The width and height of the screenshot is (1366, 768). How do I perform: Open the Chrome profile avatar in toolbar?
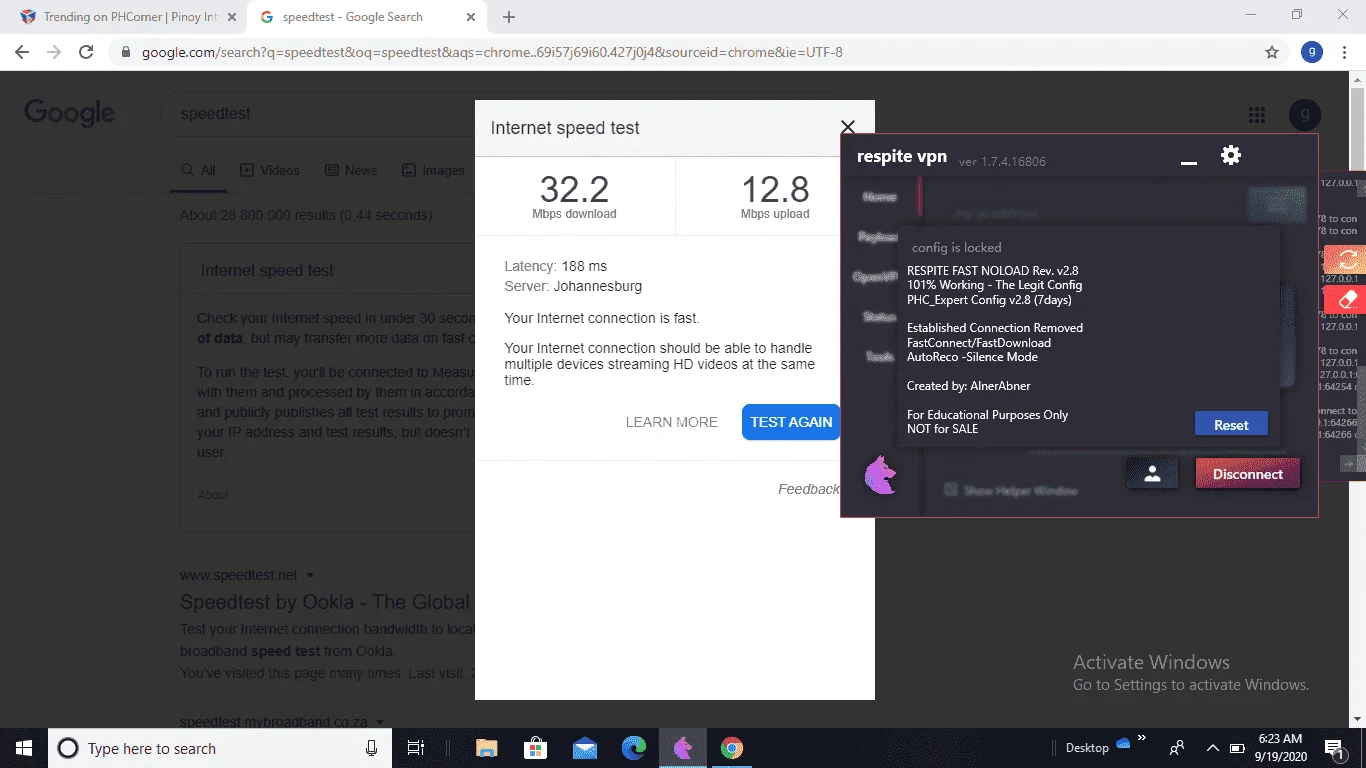click(1312, 52)
